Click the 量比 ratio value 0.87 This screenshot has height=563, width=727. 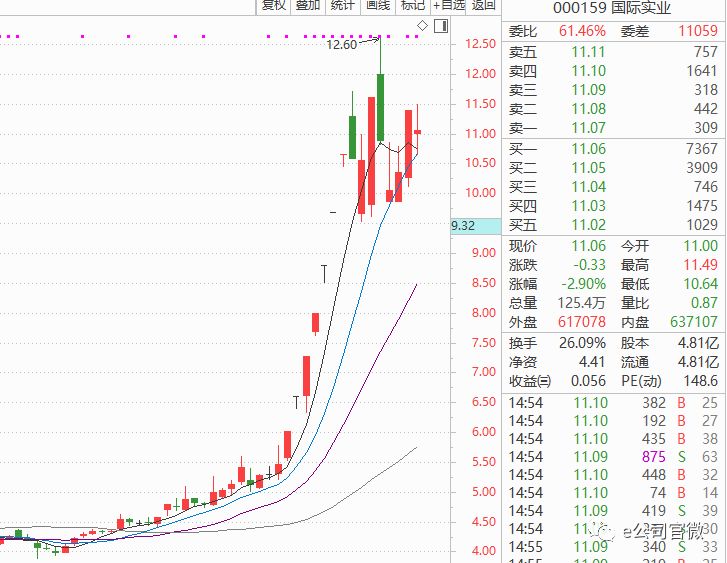pos(704,303)
